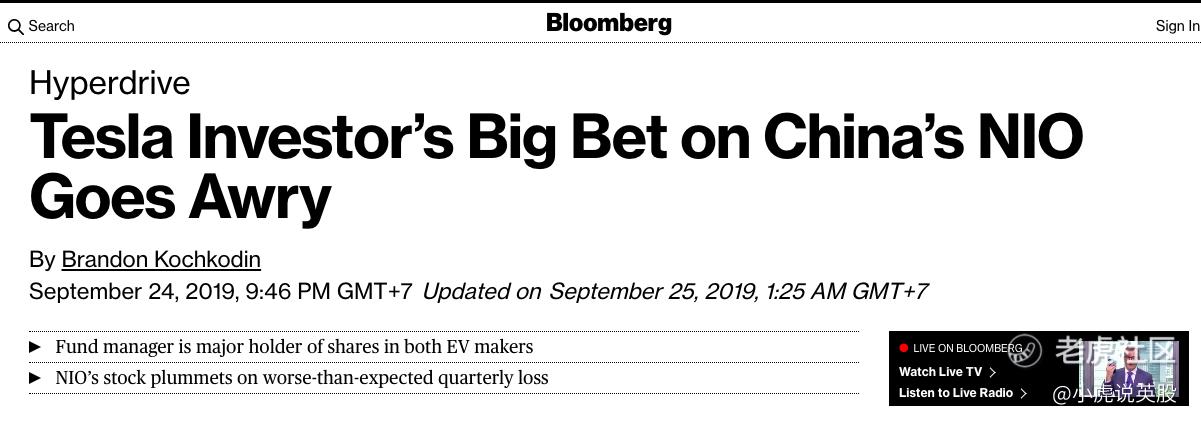The width and height of the screenshot is (1201, 422).
Task: Click the first bullet triangle marker
Action: click(35, 347)
